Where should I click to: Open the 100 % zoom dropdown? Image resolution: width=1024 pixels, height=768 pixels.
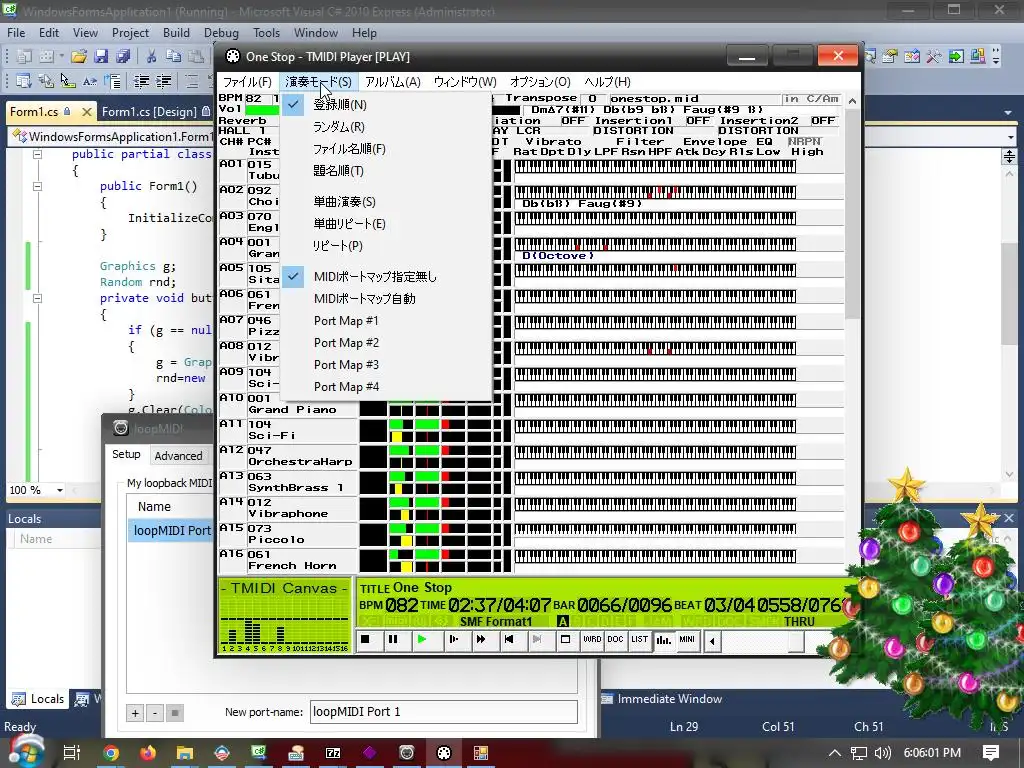(59, 490)
